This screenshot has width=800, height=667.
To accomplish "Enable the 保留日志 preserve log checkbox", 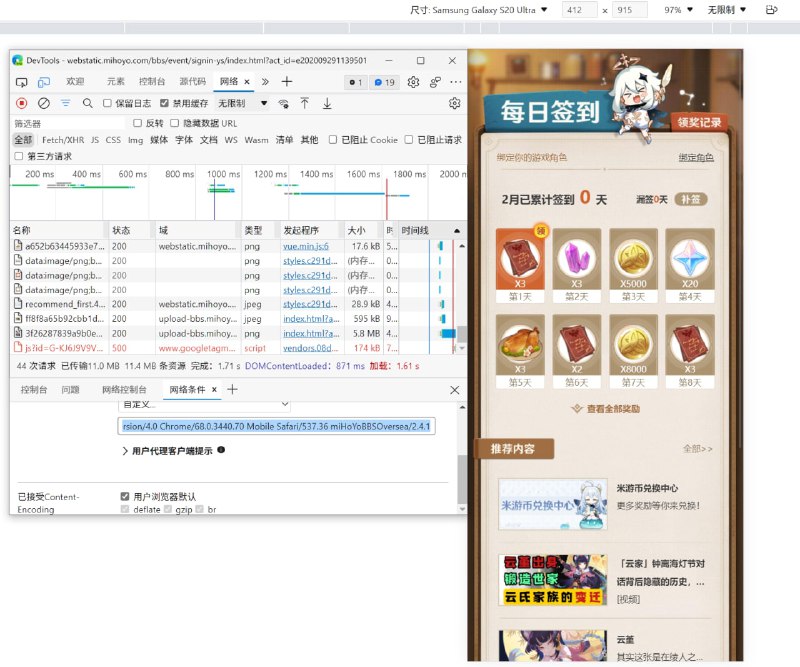I will [105, 103].
